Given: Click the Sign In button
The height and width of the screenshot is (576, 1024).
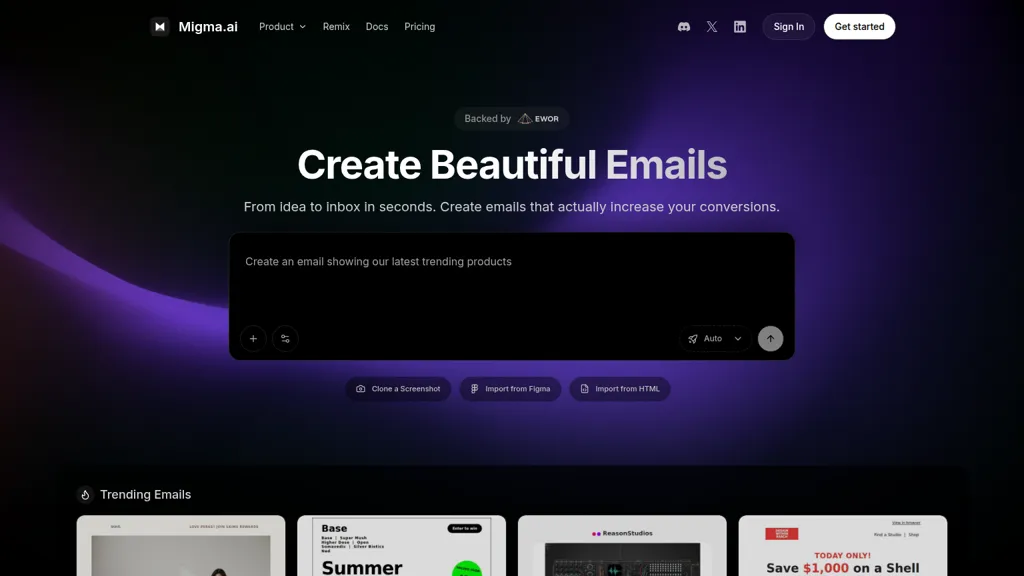Looking at the screenshot, I should pyautogui.click(x=788, y=27).
